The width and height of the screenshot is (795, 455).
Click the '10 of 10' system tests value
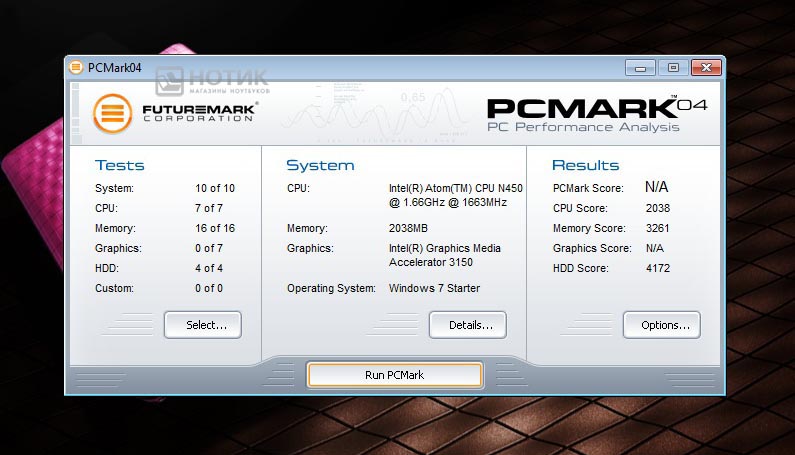point(215,188)
